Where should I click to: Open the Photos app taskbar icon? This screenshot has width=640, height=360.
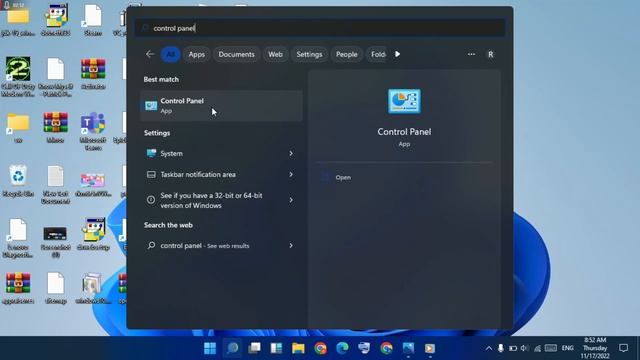click(x=408, y=348)
